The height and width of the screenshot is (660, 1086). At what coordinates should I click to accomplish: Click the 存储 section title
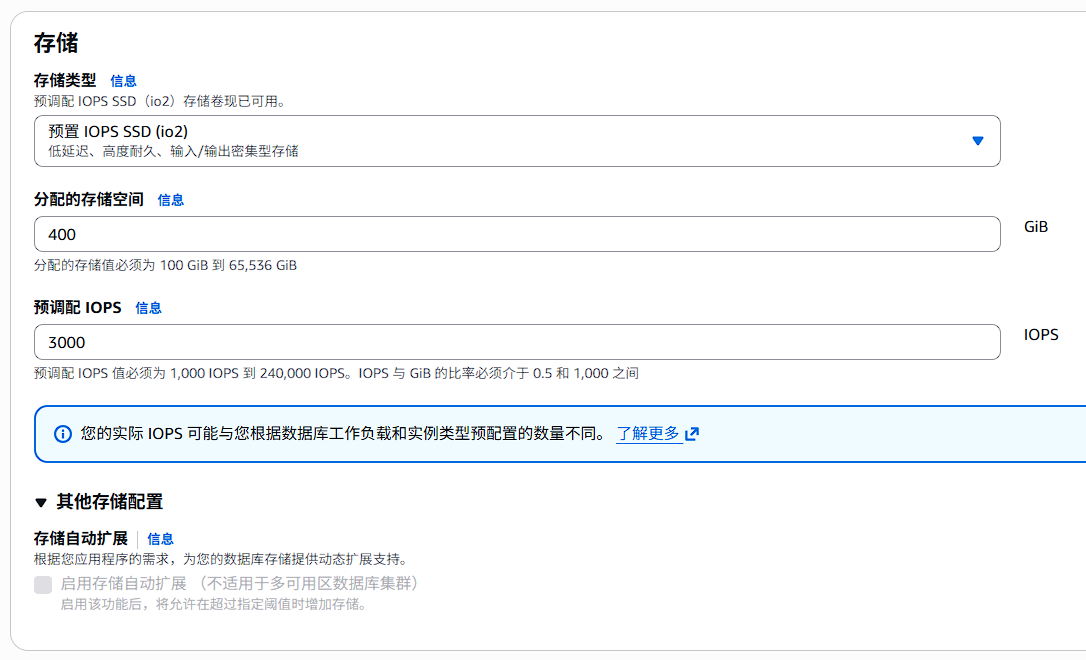(x=56, y=43)
